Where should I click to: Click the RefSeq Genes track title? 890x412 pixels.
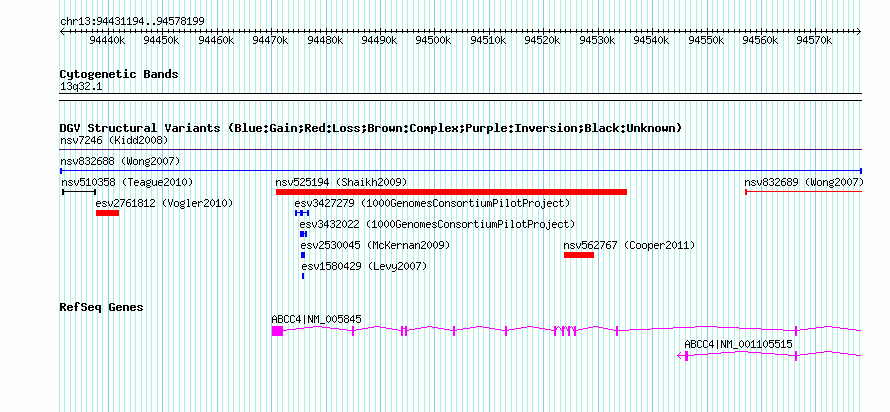(102, 308)
